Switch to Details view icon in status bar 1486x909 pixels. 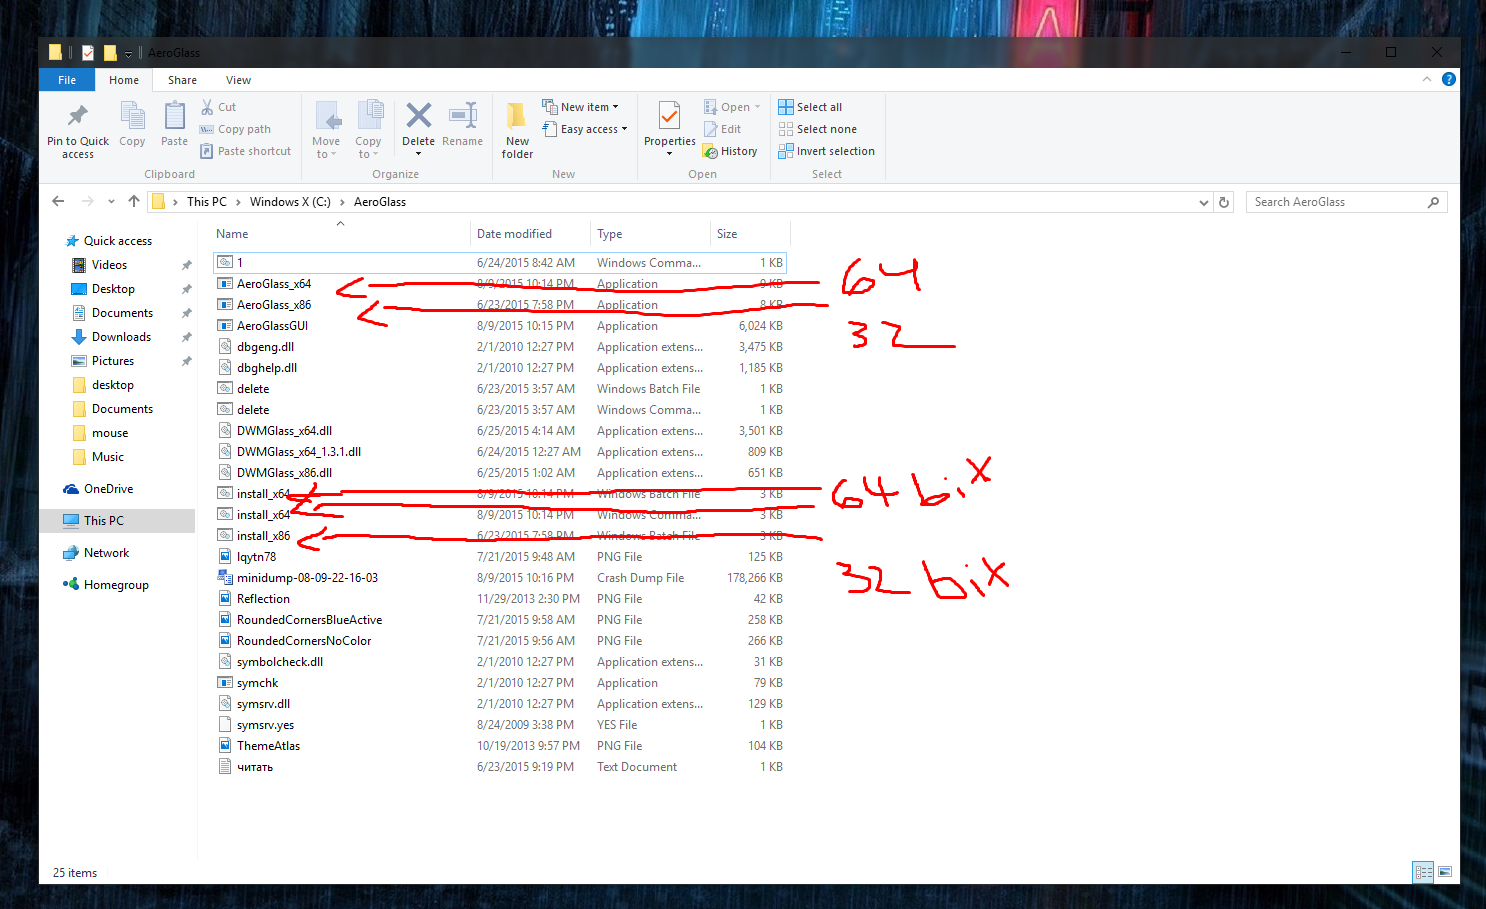[1423, 872]
